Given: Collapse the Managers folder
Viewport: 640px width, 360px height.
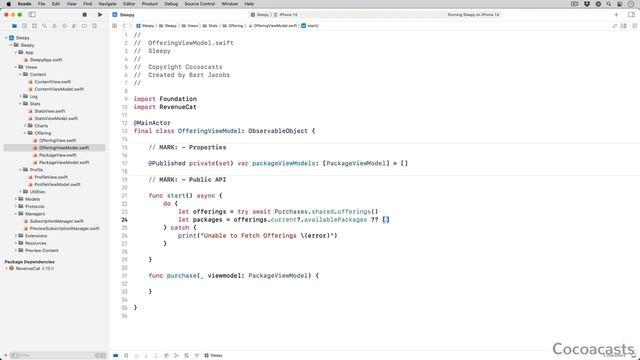Looking at the screenshot, I should [x=16, y=213].
